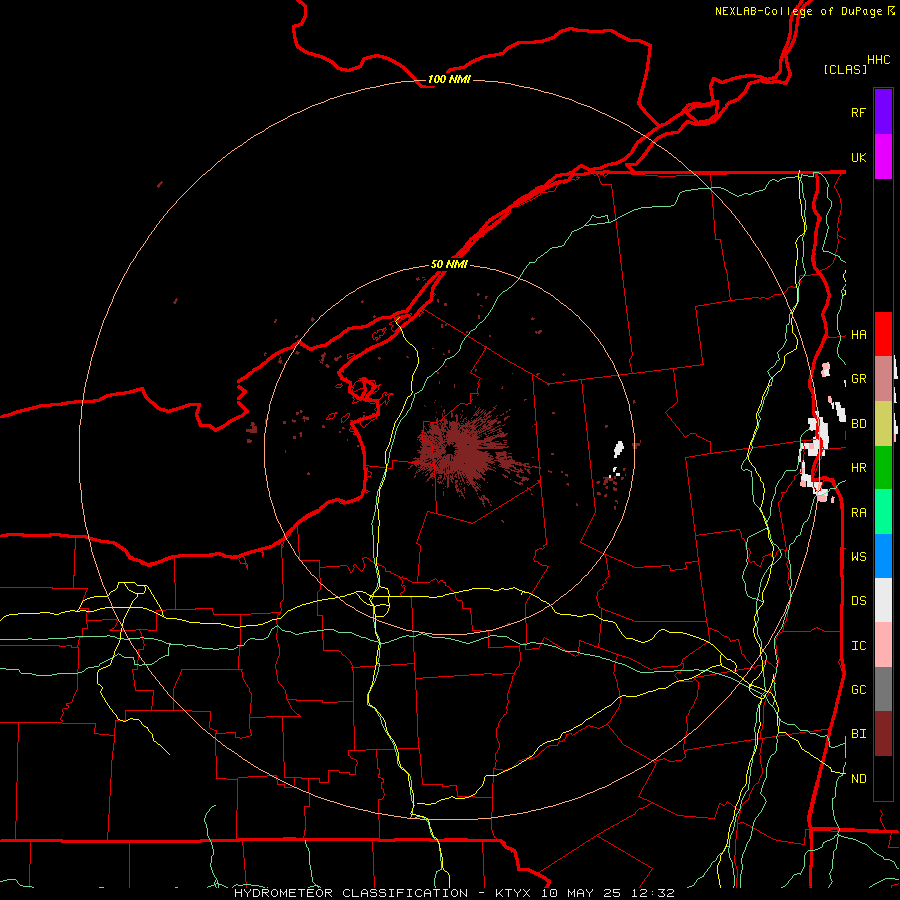Screen dimensions: 900x900
Task: Click the 'GR' legend label
Action: pos(858,379)
